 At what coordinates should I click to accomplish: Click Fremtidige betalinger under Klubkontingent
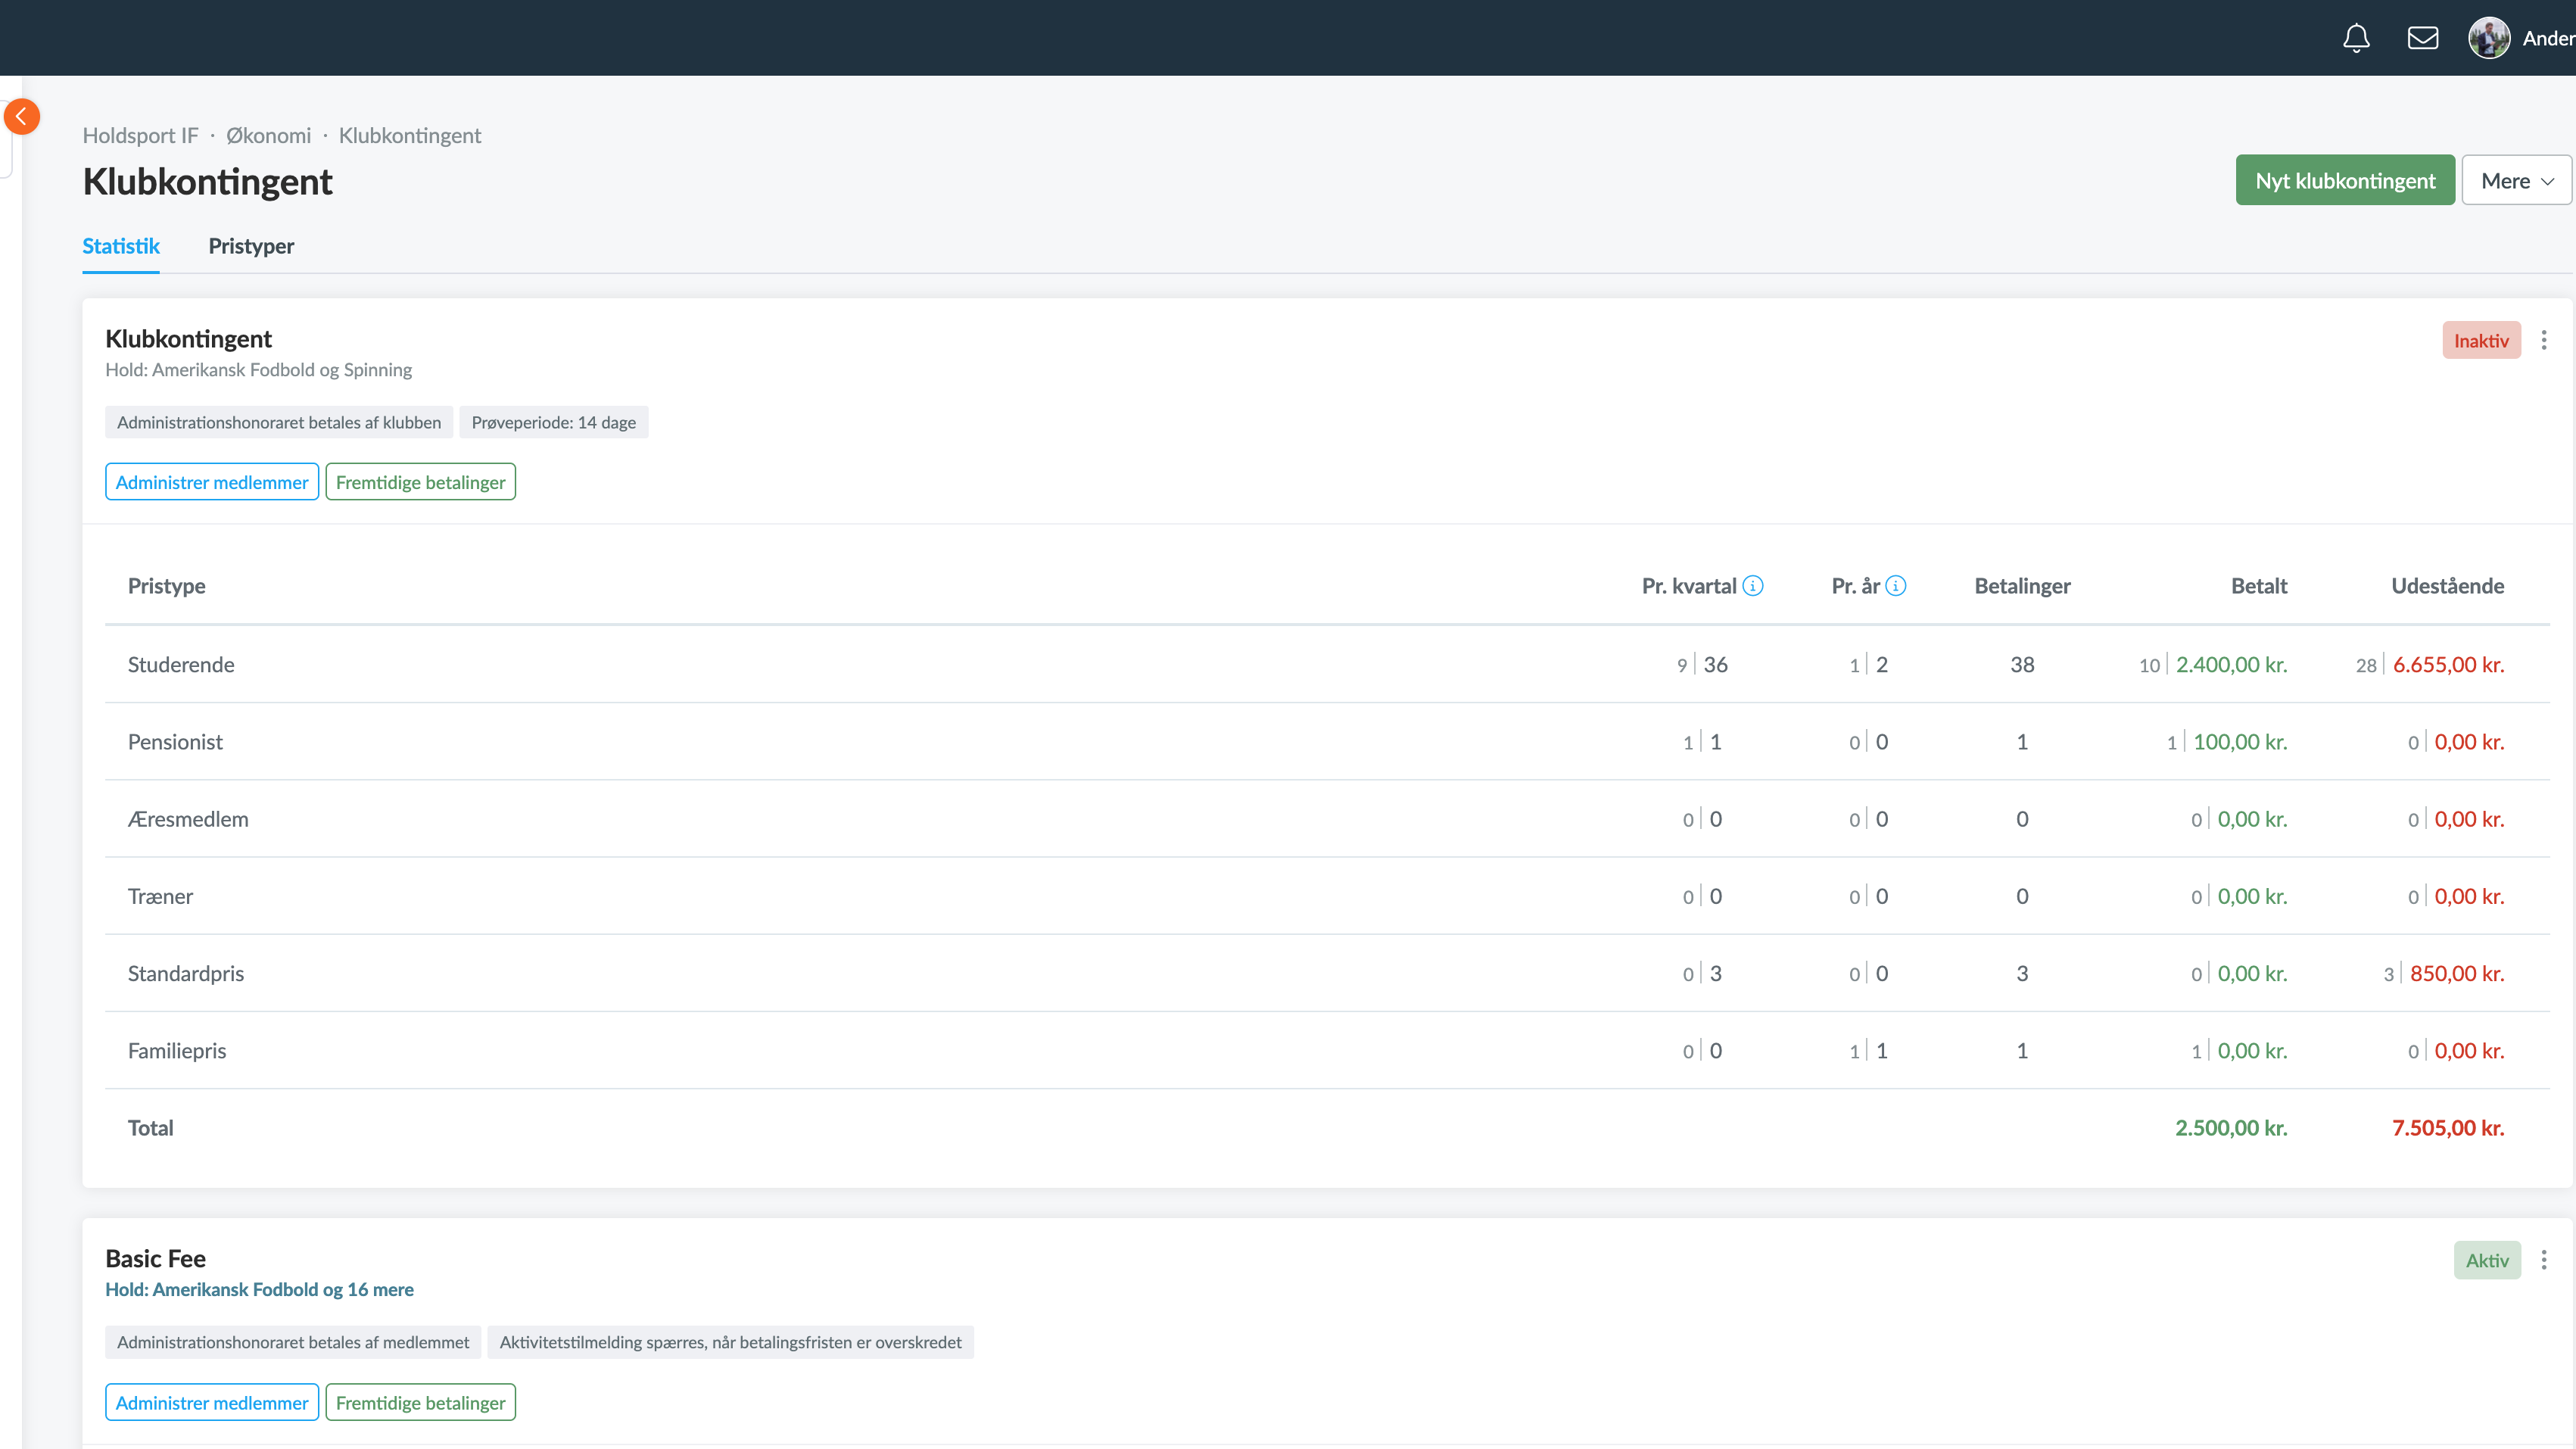click(x=421, y=482)
